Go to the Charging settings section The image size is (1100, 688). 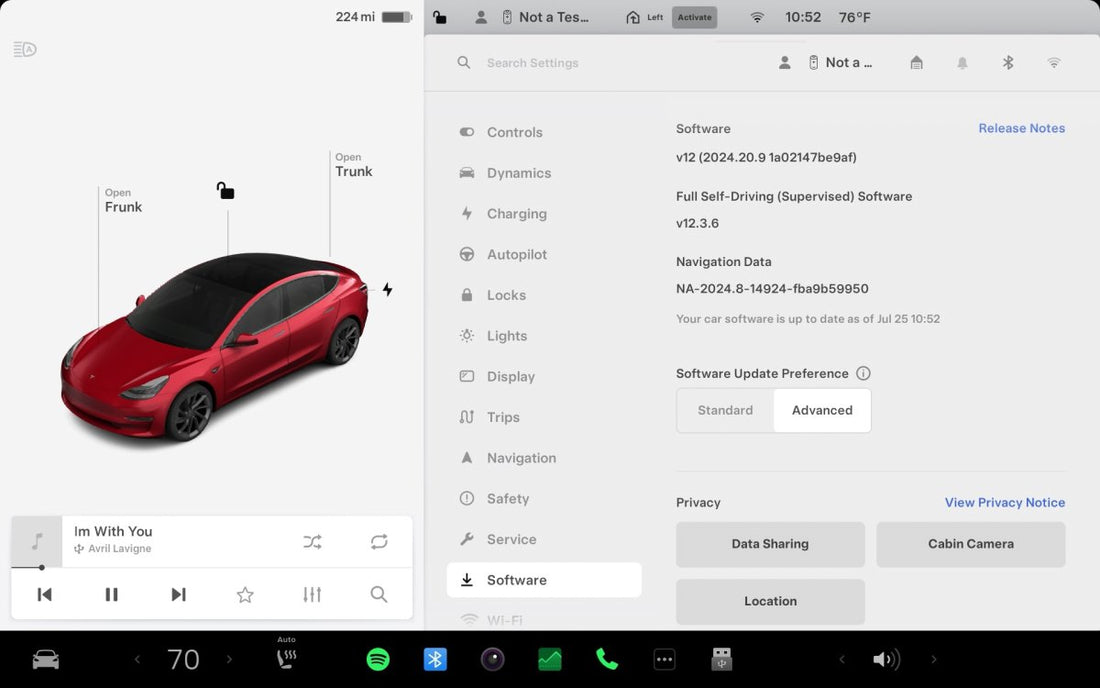pyautogui.click(x=516, y=213)
